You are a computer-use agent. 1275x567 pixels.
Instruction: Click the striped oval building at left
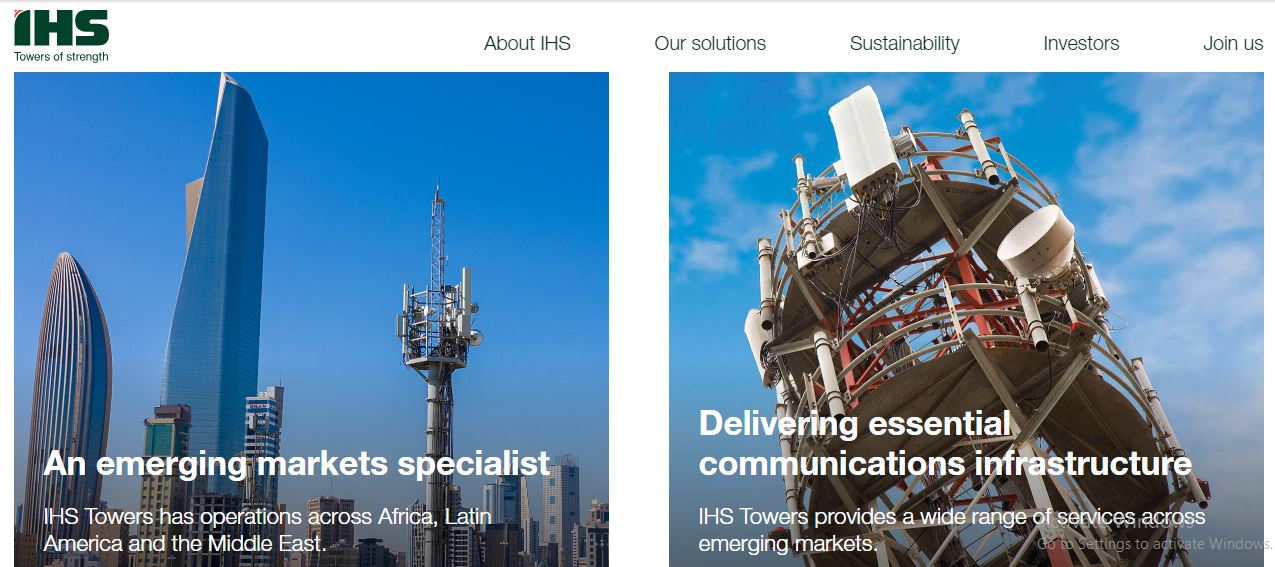(68, 380)
